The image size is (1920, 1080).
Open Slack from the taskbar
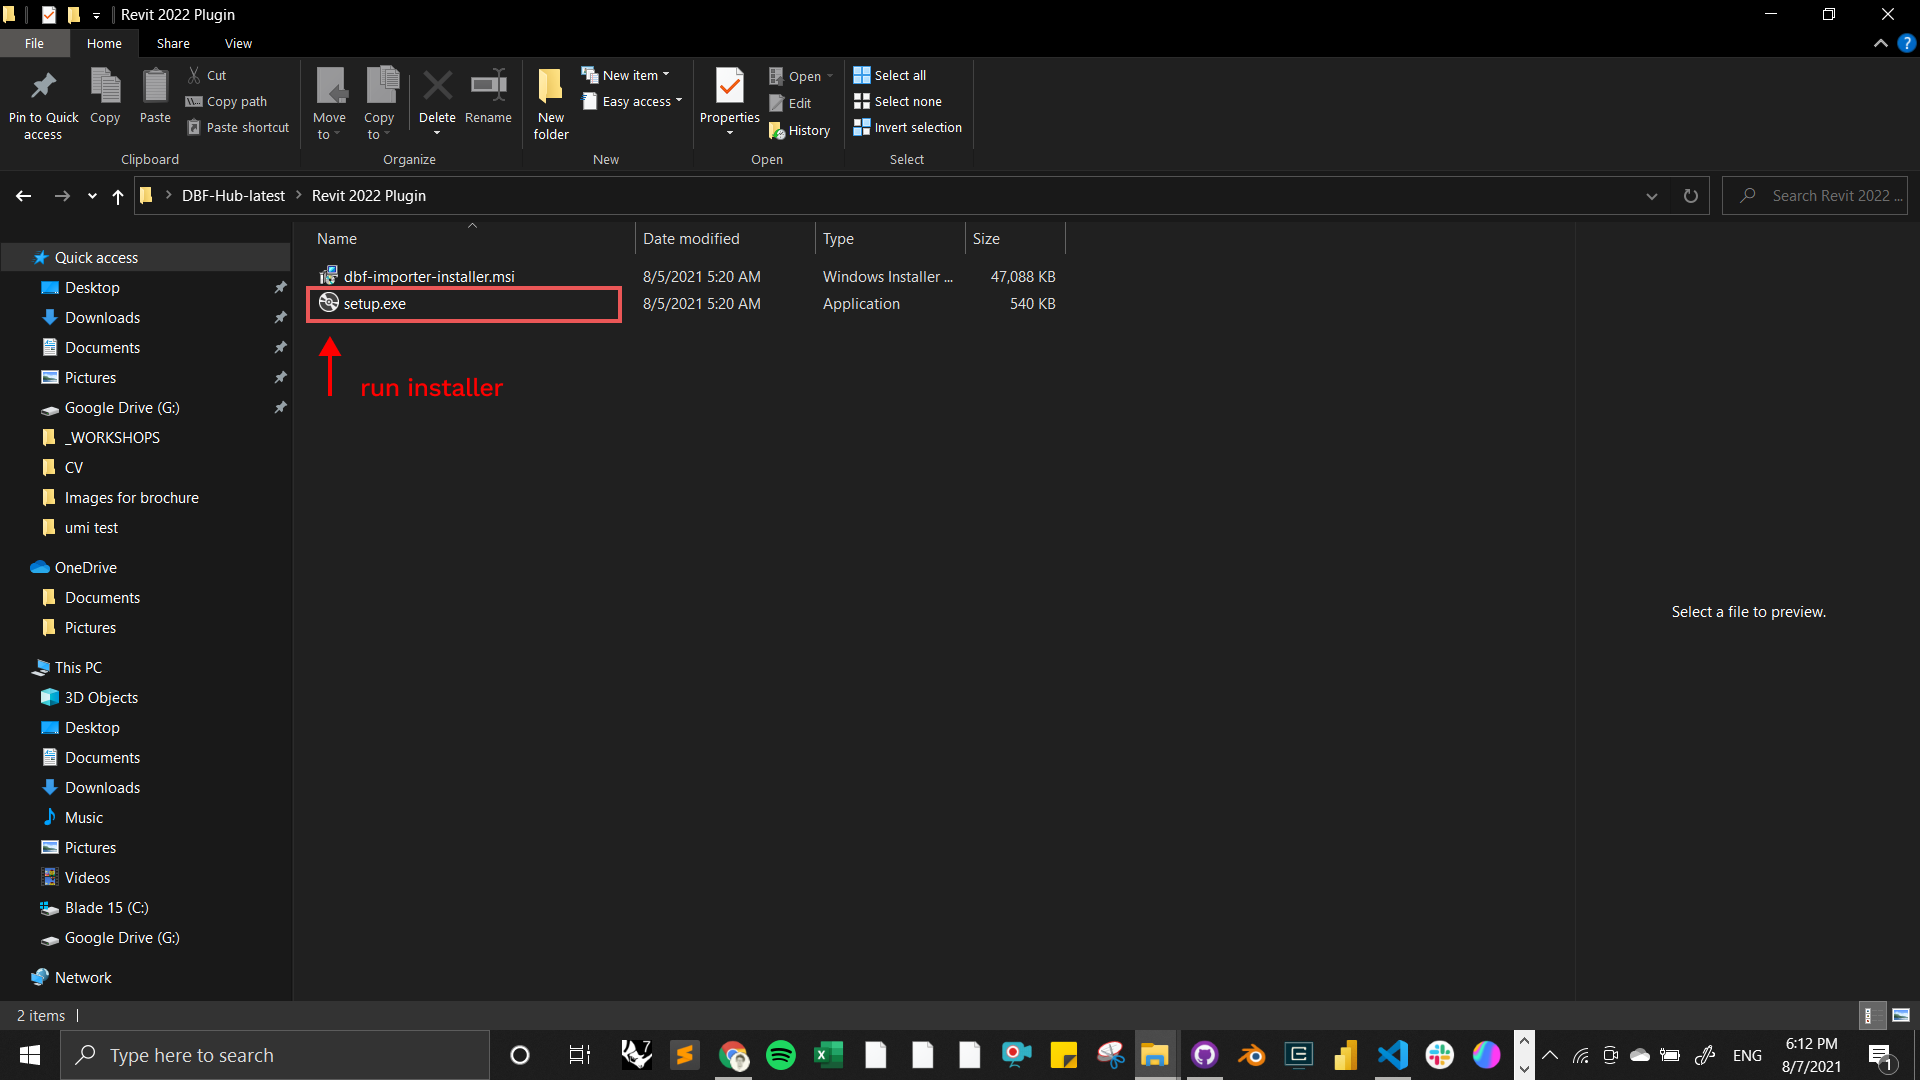[1440, 1055]
